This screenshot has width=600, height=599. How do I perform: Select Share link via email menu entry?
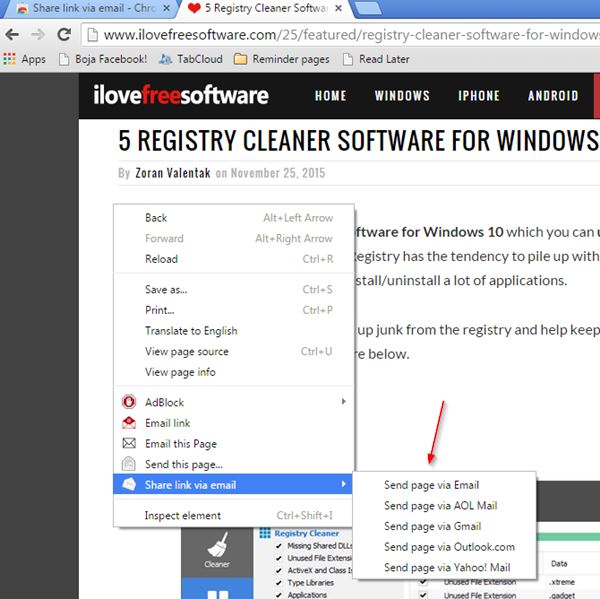[233, 485]
